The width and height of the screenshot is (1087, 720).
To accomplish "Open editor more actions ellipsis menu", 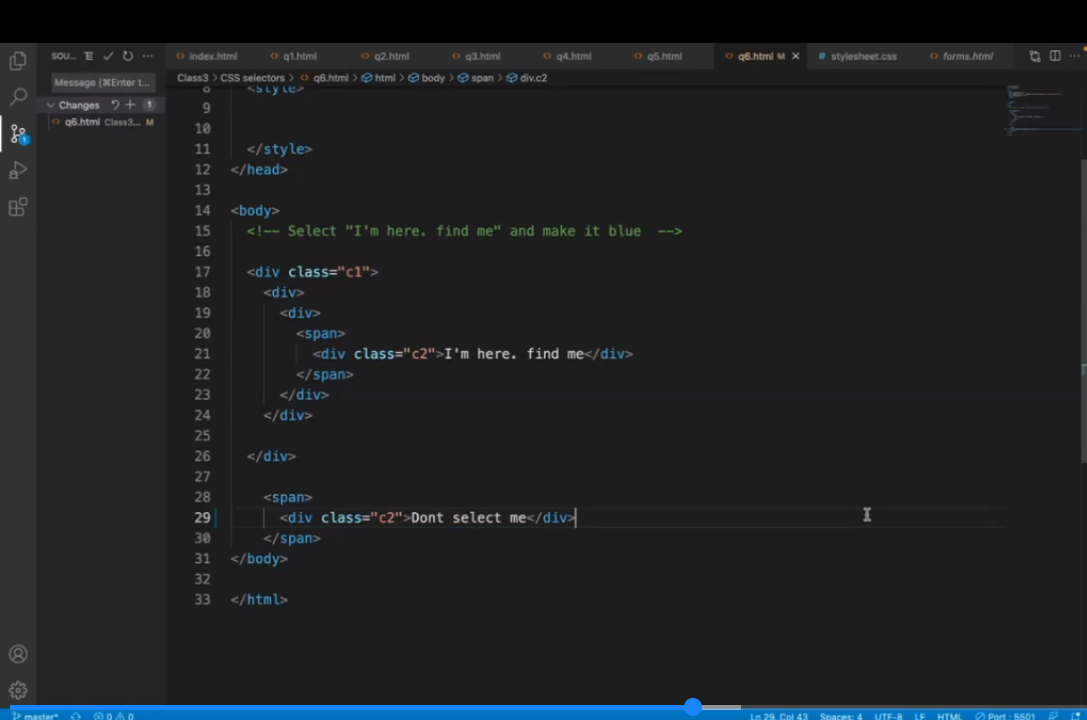I will [x=1074, y=57].
